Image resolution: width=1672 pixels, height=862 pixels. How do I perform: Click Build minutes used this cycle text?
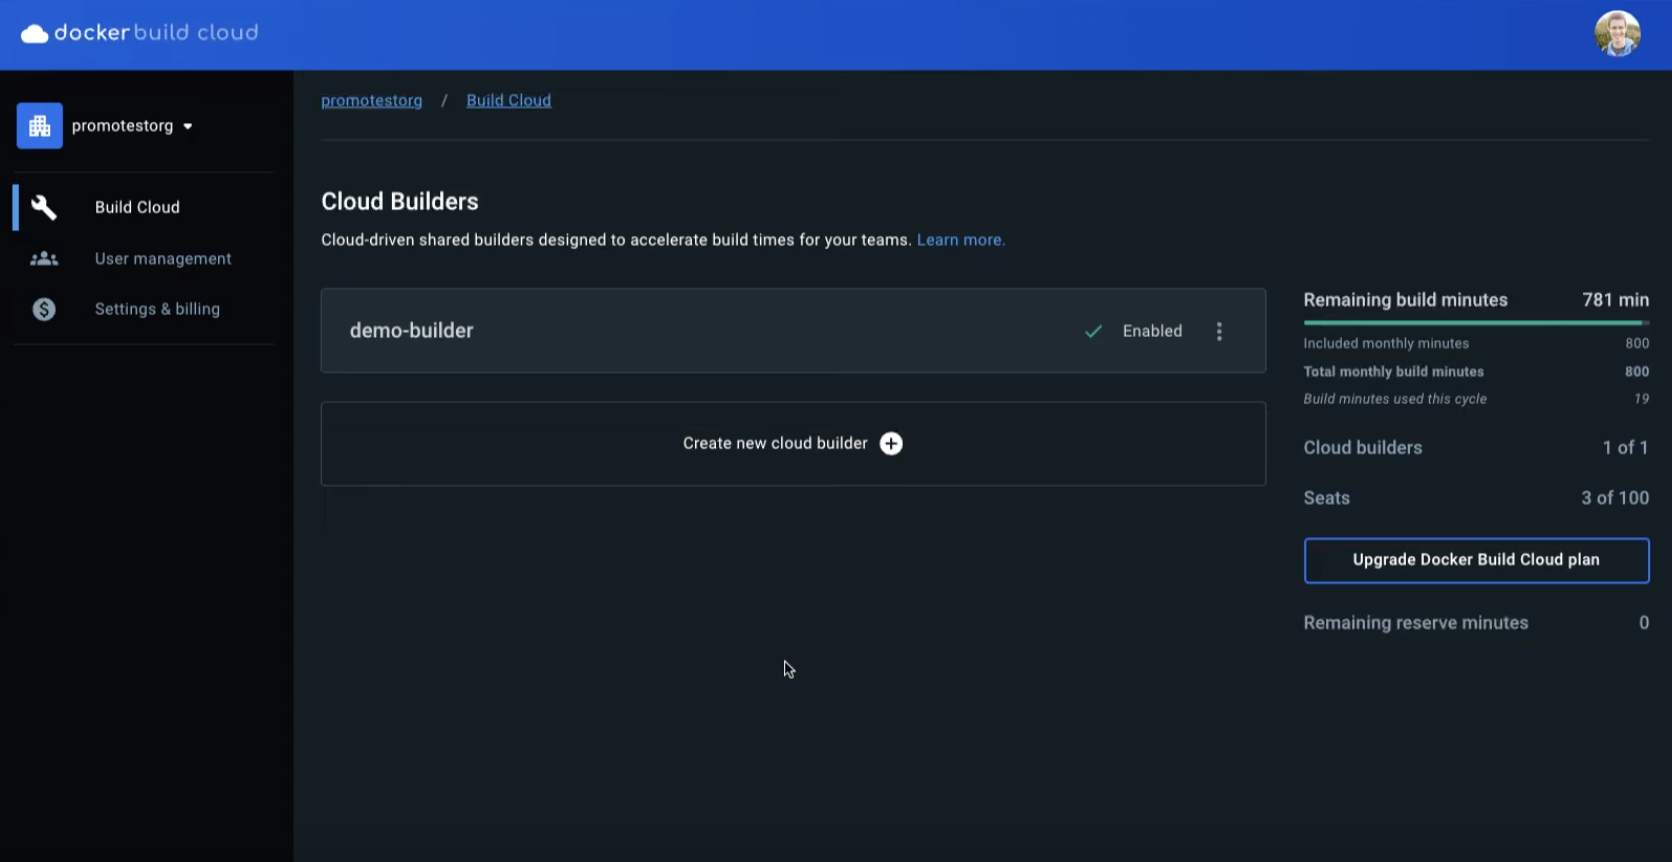pyautogui.click(x=1395, y=399)
